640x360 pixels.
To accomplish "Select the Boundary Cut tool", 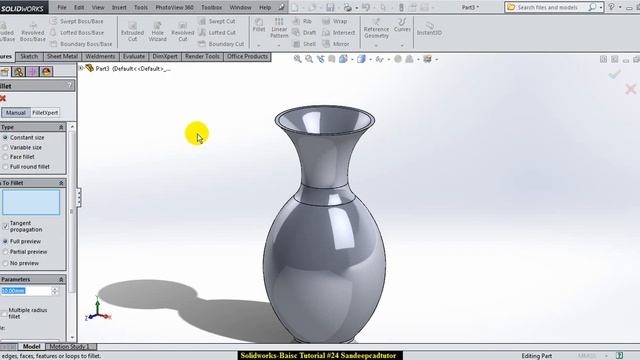I will [221, 44].
